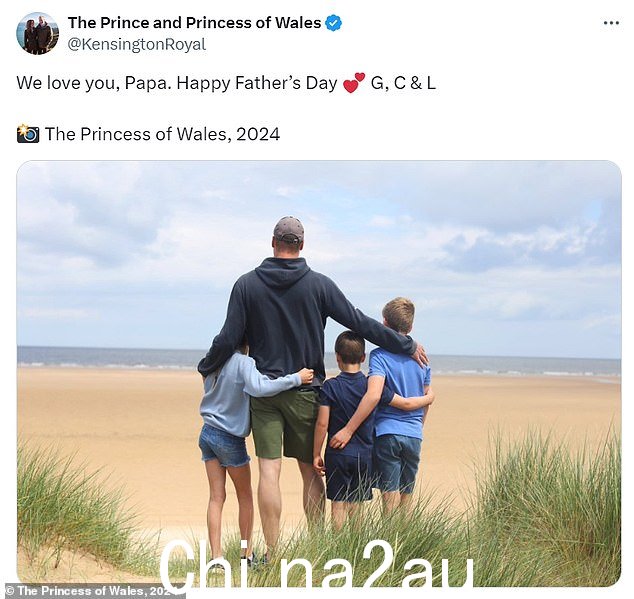Open the round profile avatar picture

[x=37, y=33]
